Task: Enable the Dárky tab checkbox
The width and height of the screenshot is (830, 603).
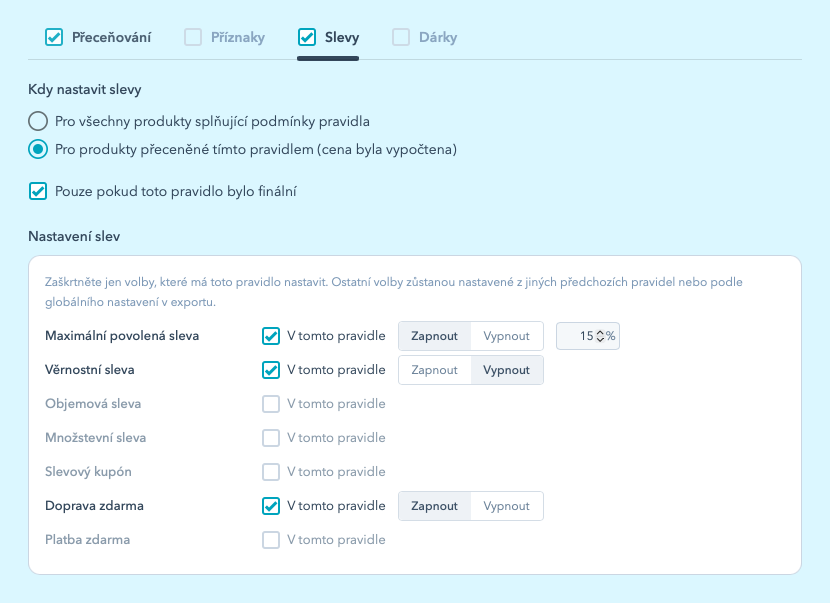Action: point(401,38)
